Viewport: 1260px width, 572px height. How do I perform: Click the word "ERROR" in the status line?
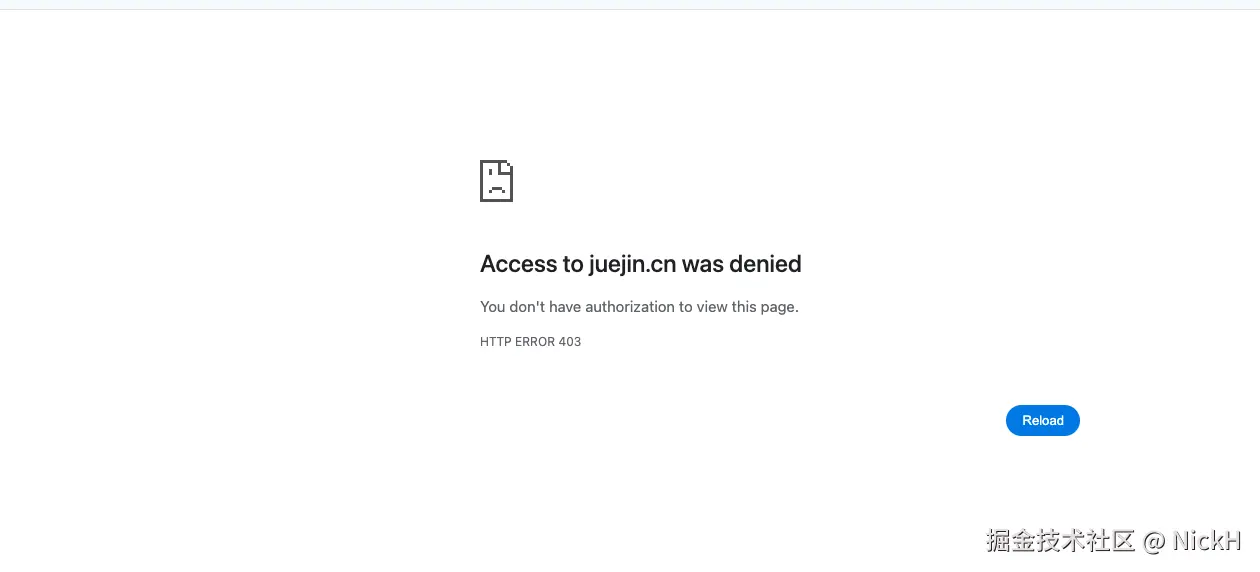tap(535, 342)
